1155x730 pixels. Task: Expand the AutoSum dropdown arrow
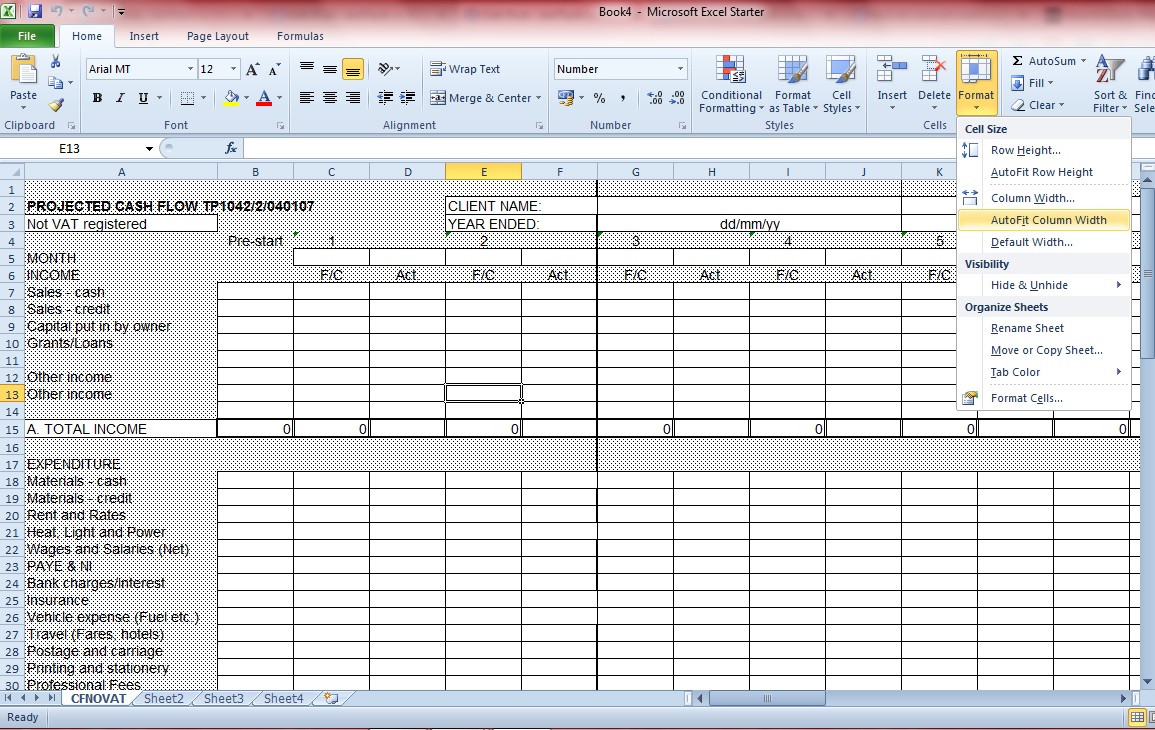coord(1083,61)
